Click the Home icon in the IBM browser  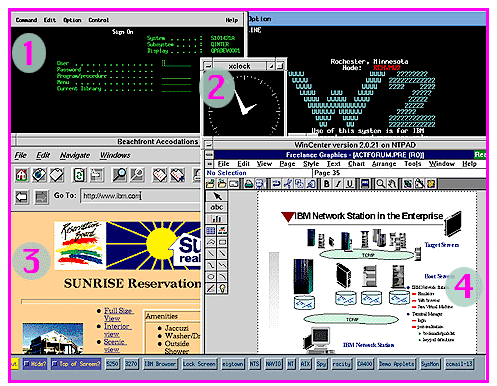point(22,175)
